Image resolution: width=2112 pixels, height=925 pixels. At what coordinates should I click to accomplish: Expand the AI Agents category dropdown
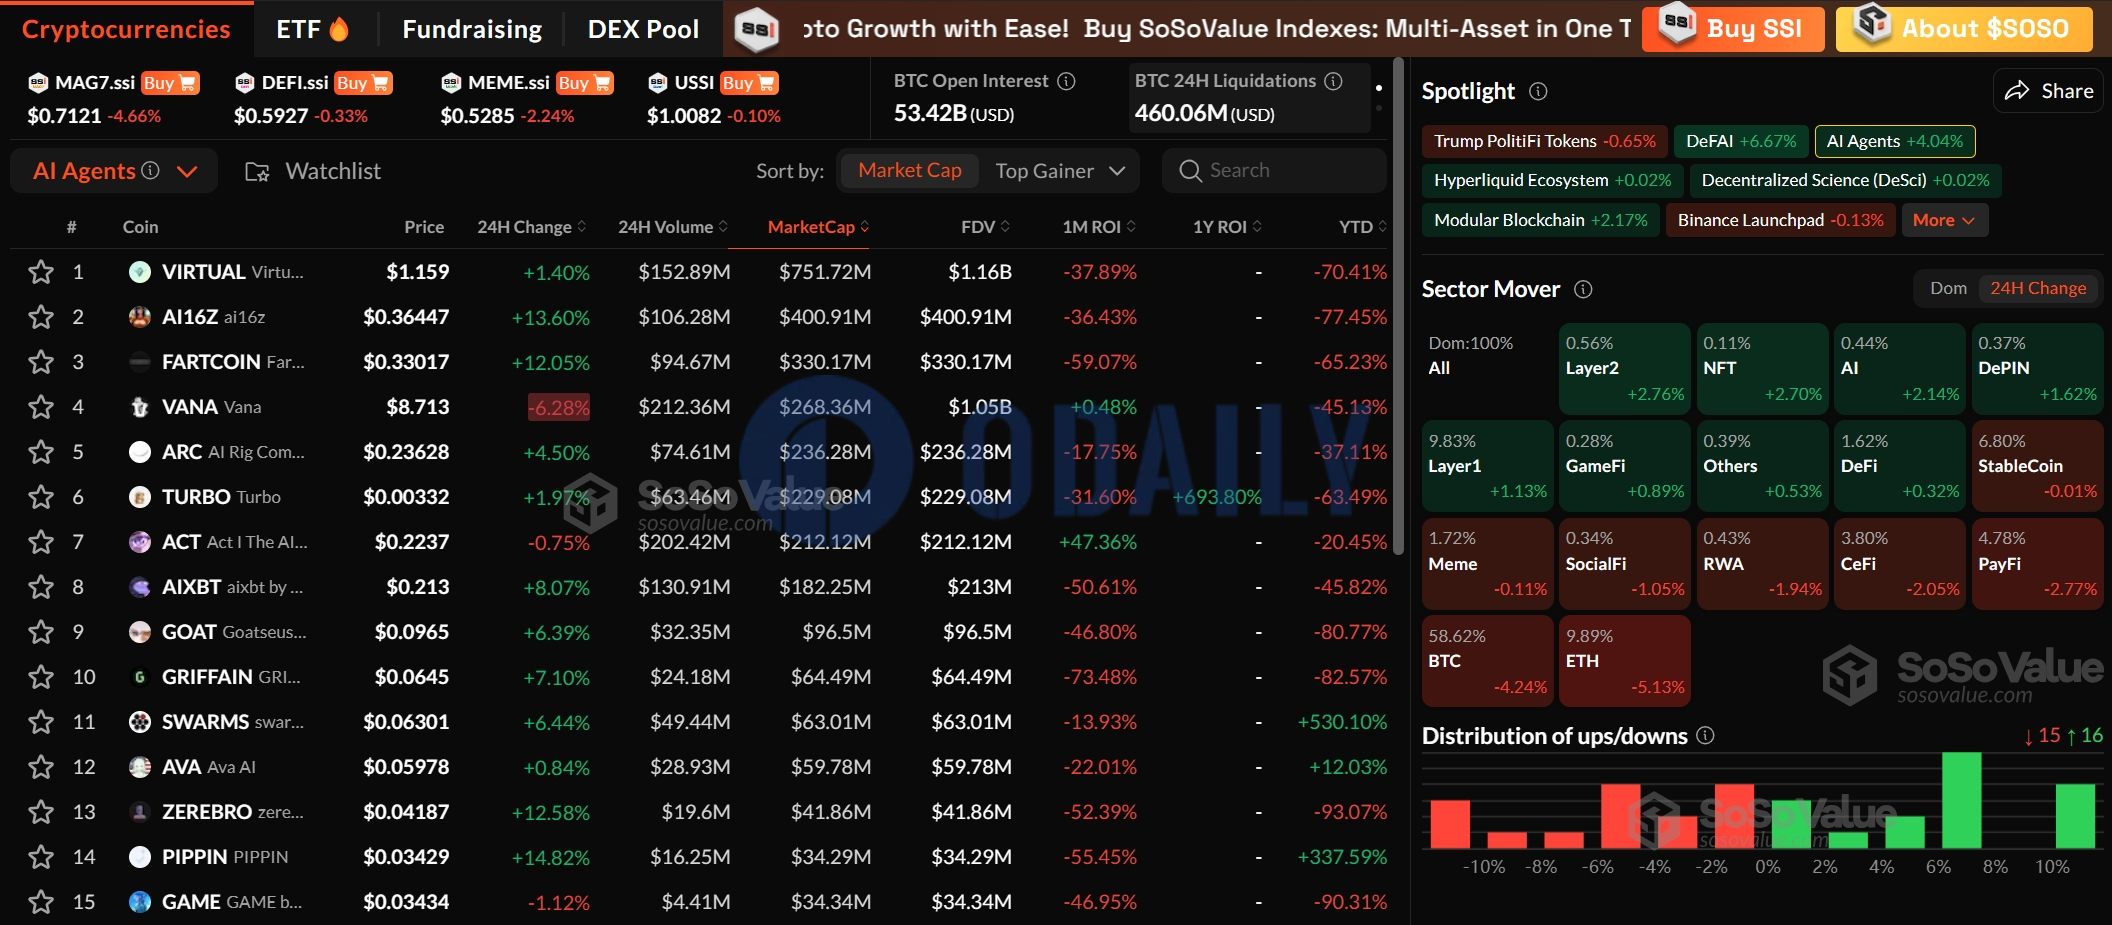pos(186,171)
